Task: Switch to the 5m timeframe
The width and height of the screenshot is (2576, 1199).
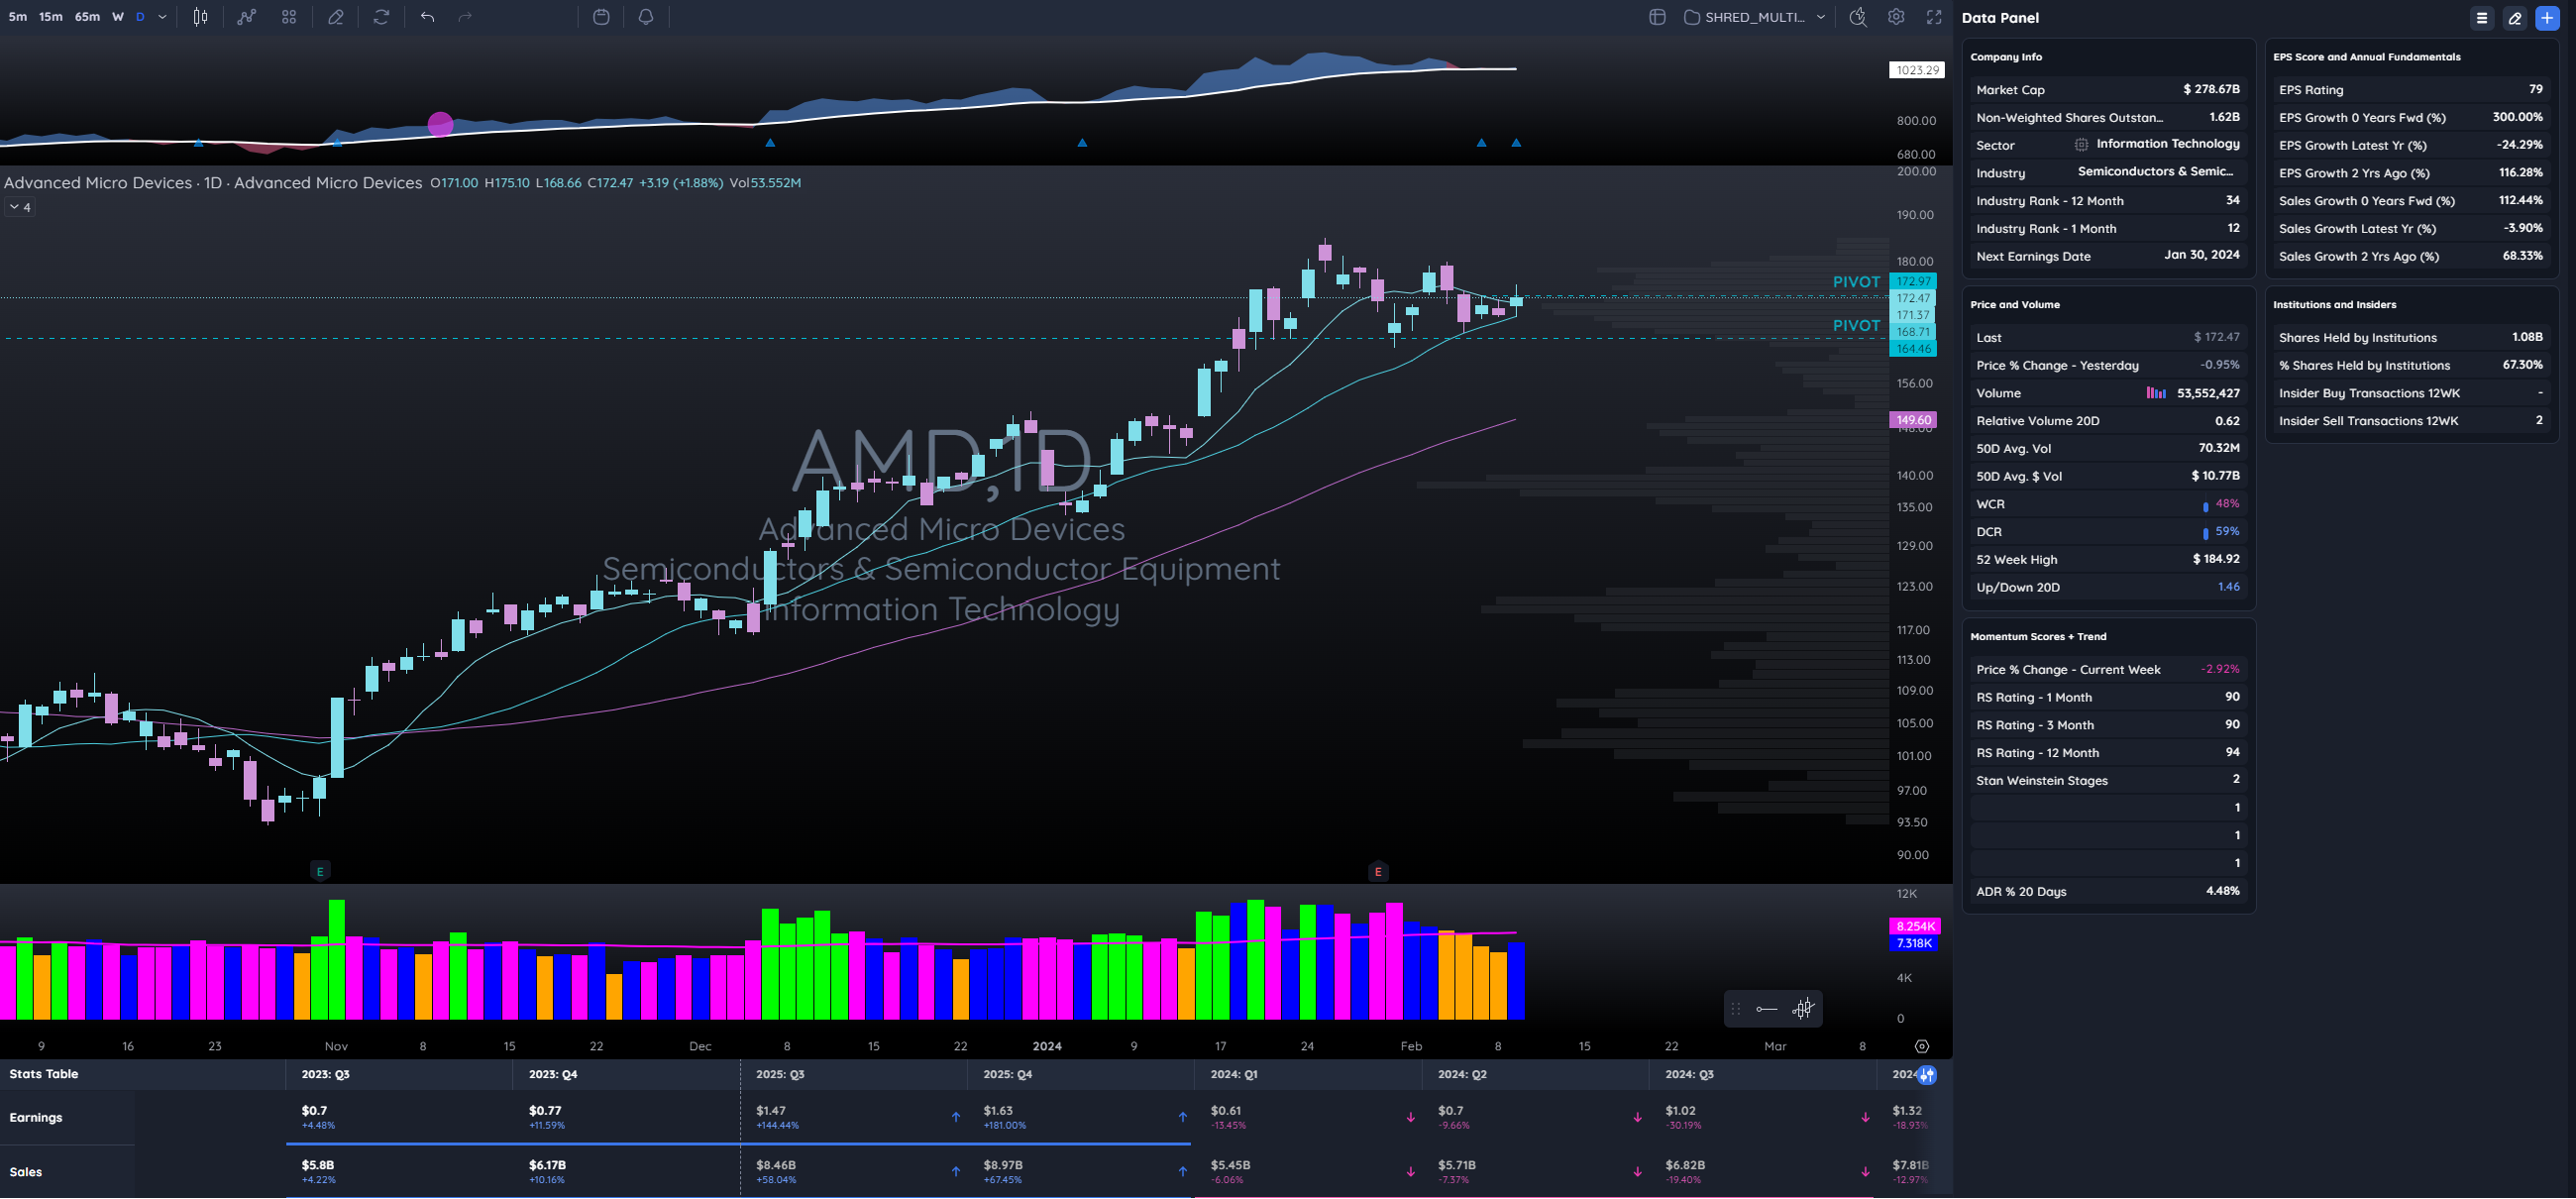Action: (x=17, y=17)
